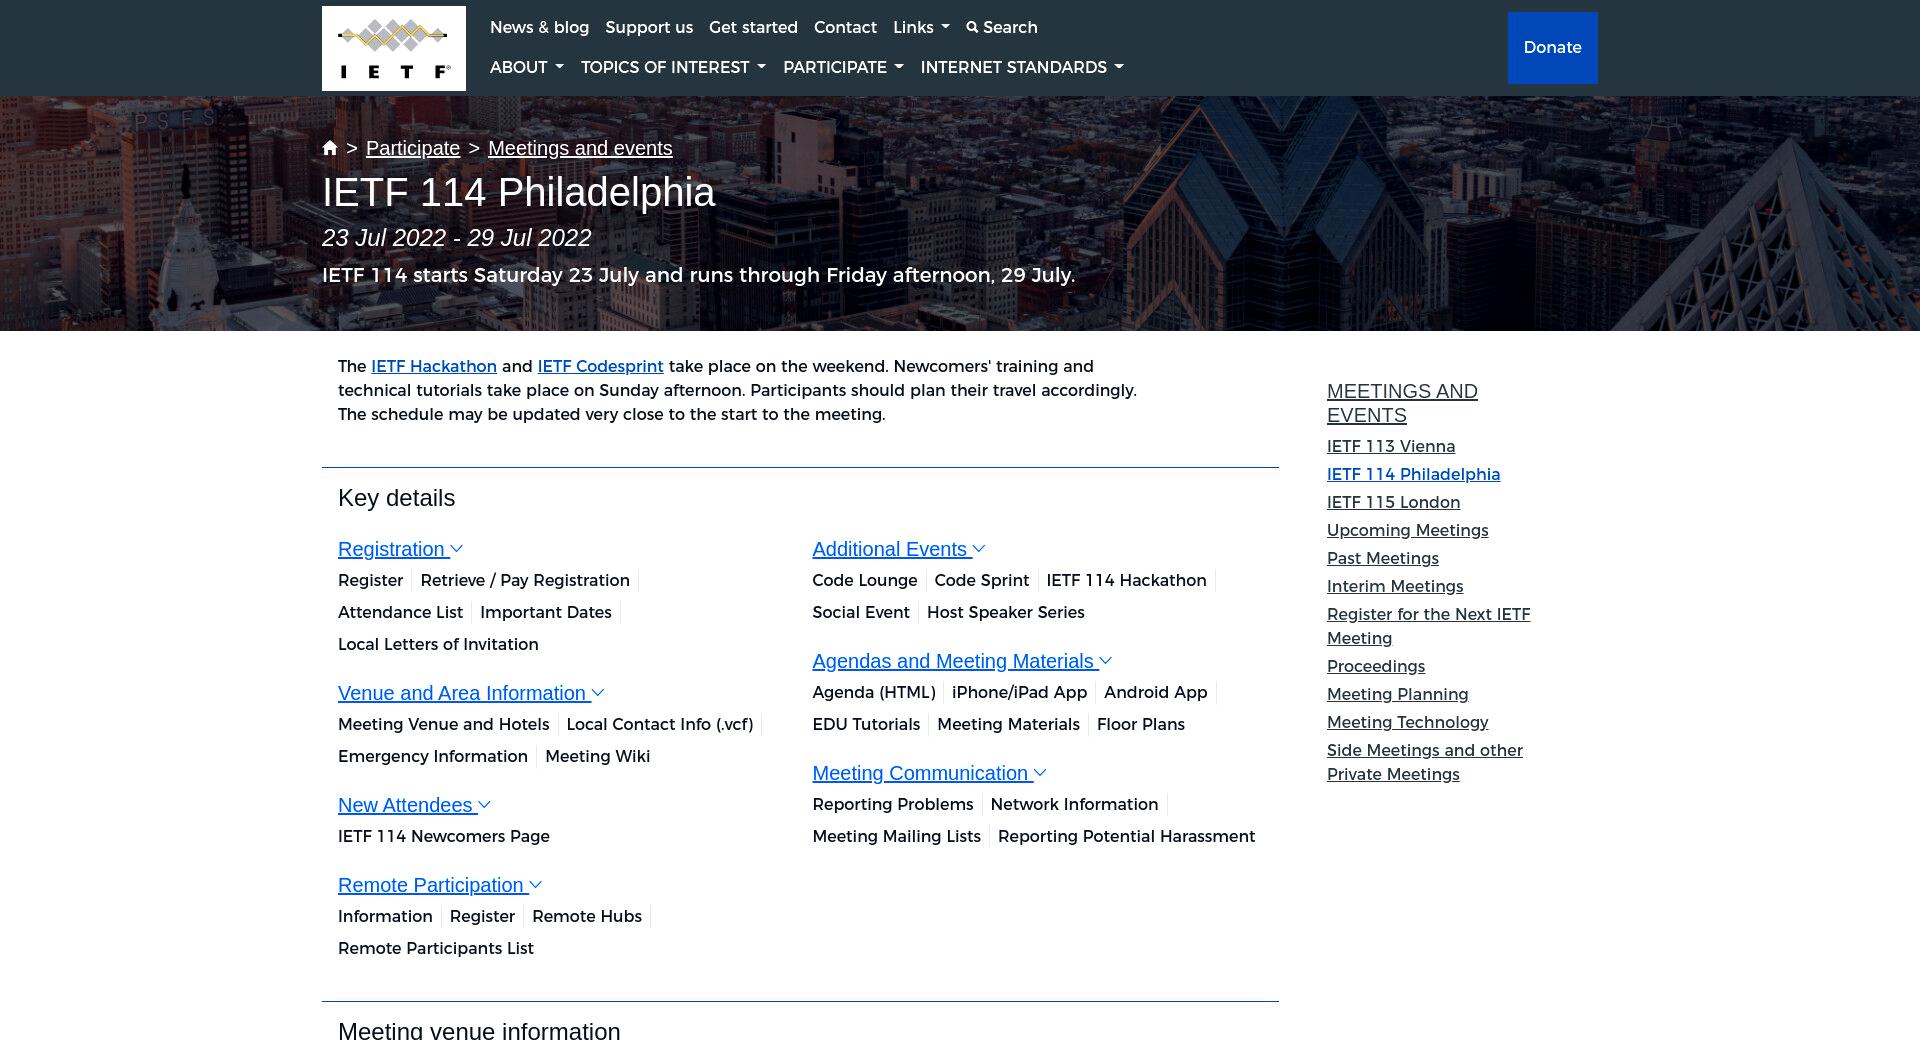Open News & blog
Viewport: 1920px width, 1040px height.
[x=539, y=27]
